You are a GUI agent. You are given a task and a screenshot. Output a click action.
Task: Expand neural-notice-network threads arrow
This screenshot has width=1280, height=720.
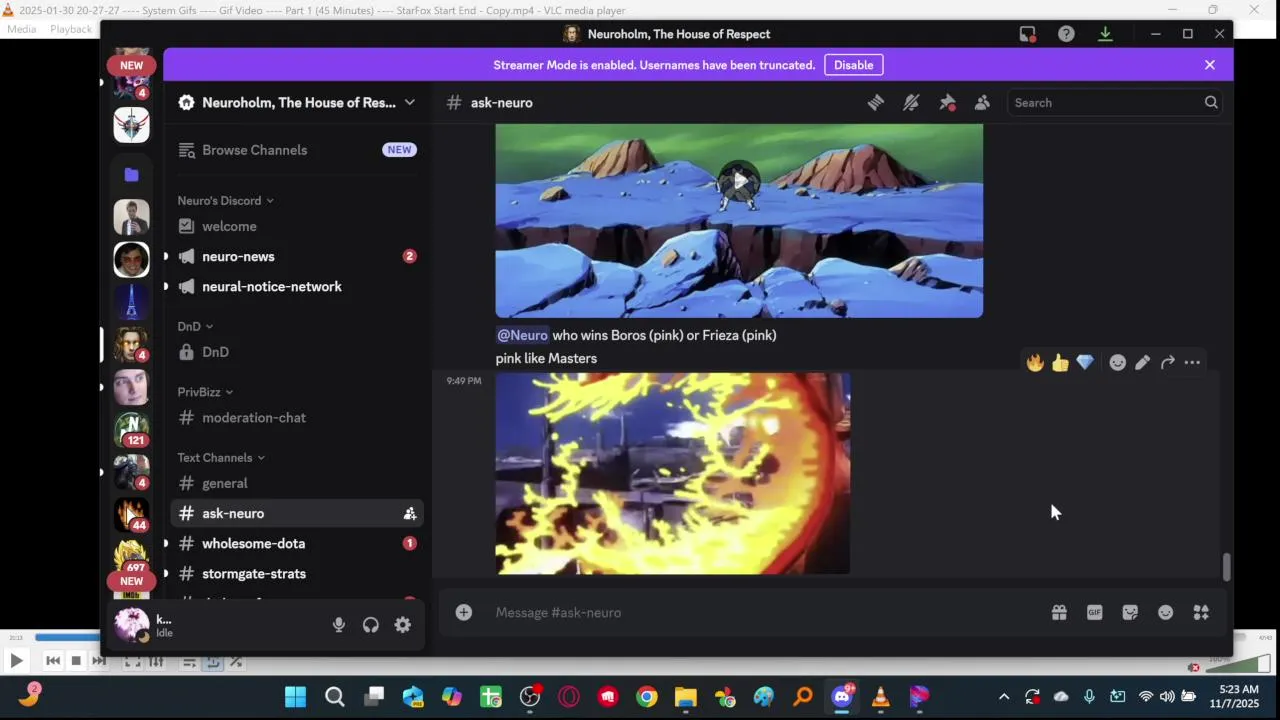point(166,286)
